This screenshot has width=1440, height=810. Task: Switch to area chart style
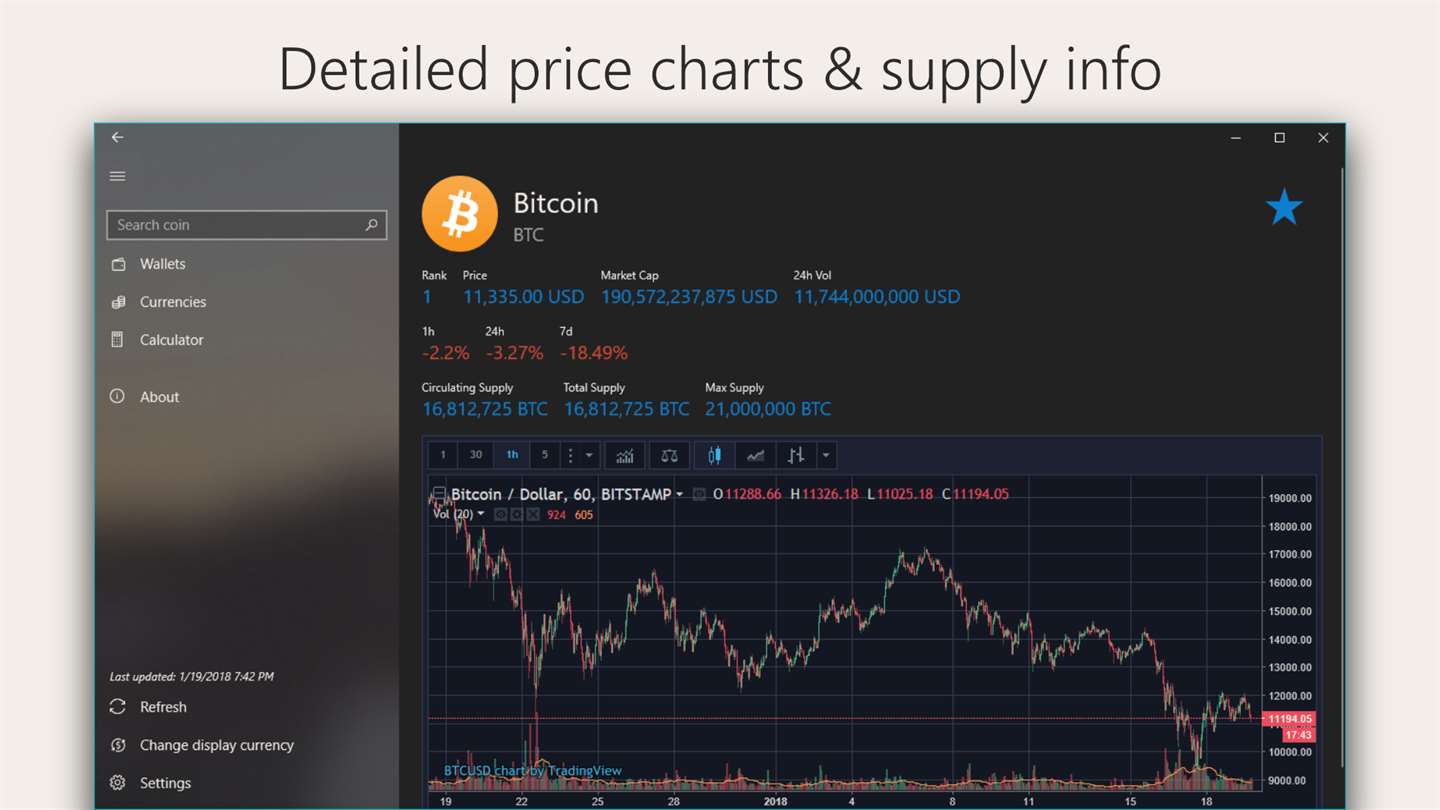click(756, 456)
